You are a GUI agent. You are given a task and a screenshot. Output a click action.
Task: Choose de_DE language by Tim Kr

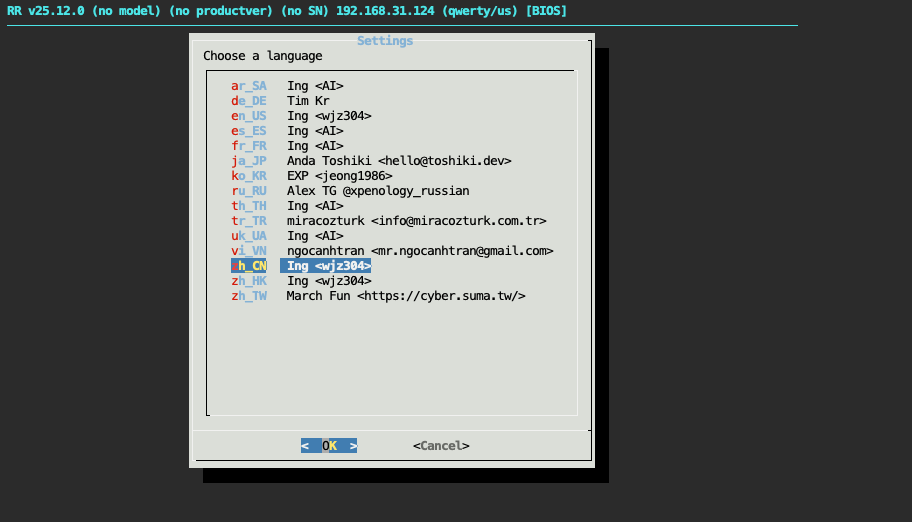coord(249,101)
